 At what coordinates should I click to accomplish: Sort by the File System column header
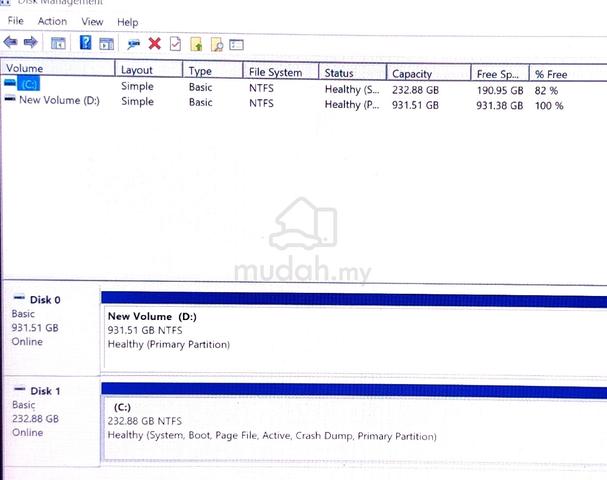pos(281,72)
